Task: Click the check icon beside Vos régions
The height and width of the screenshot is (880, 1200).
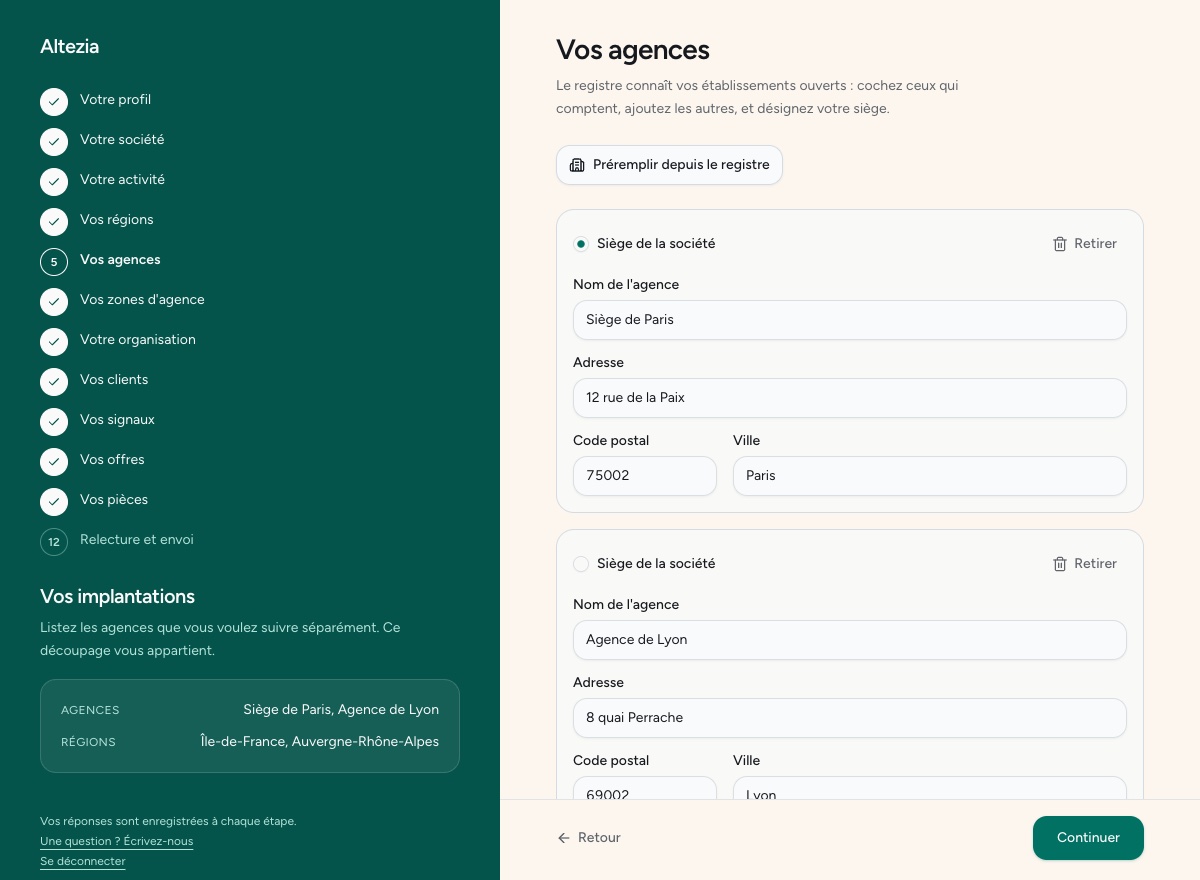Action: 54,222
